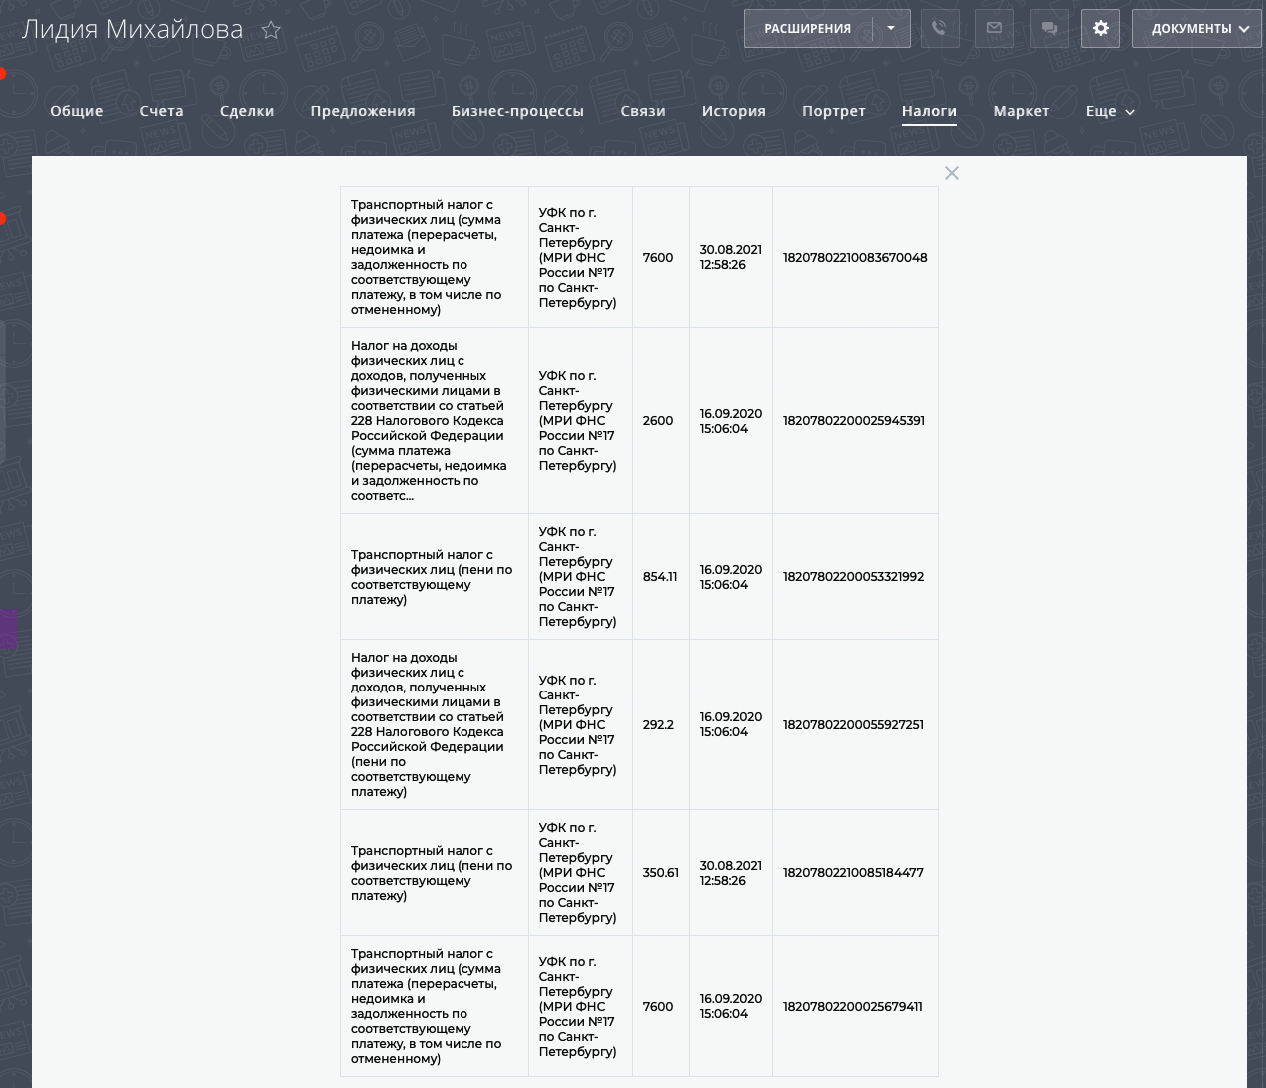Expand the Еще tab menu

click(1109, 111)
